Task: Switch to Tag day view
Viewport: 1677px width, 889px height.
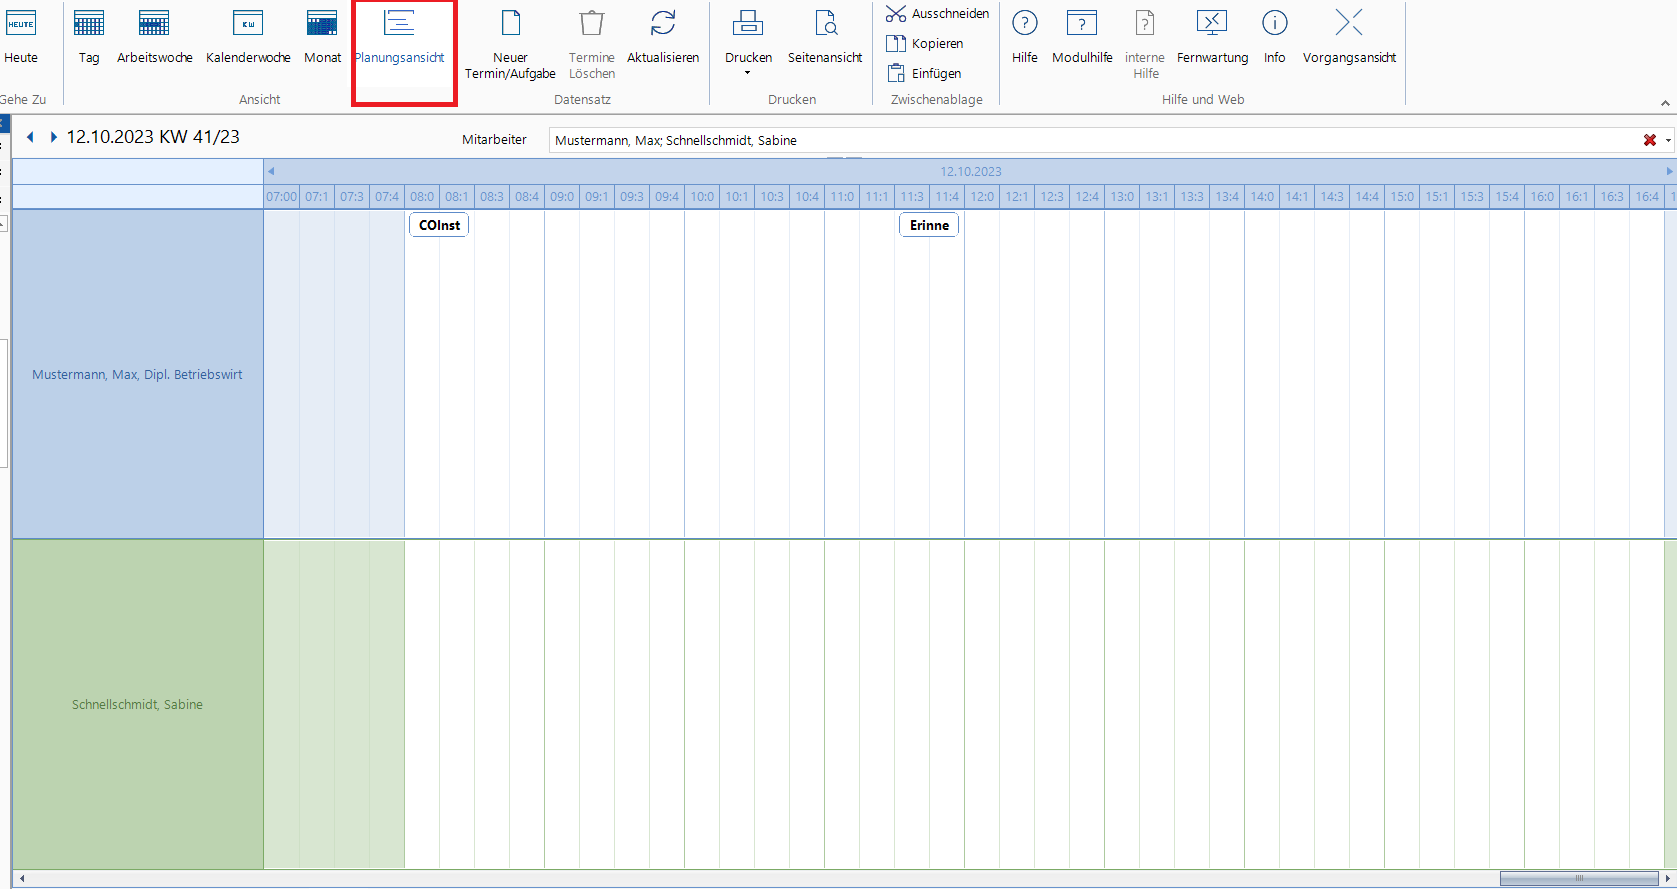Action: click(89, 36)
